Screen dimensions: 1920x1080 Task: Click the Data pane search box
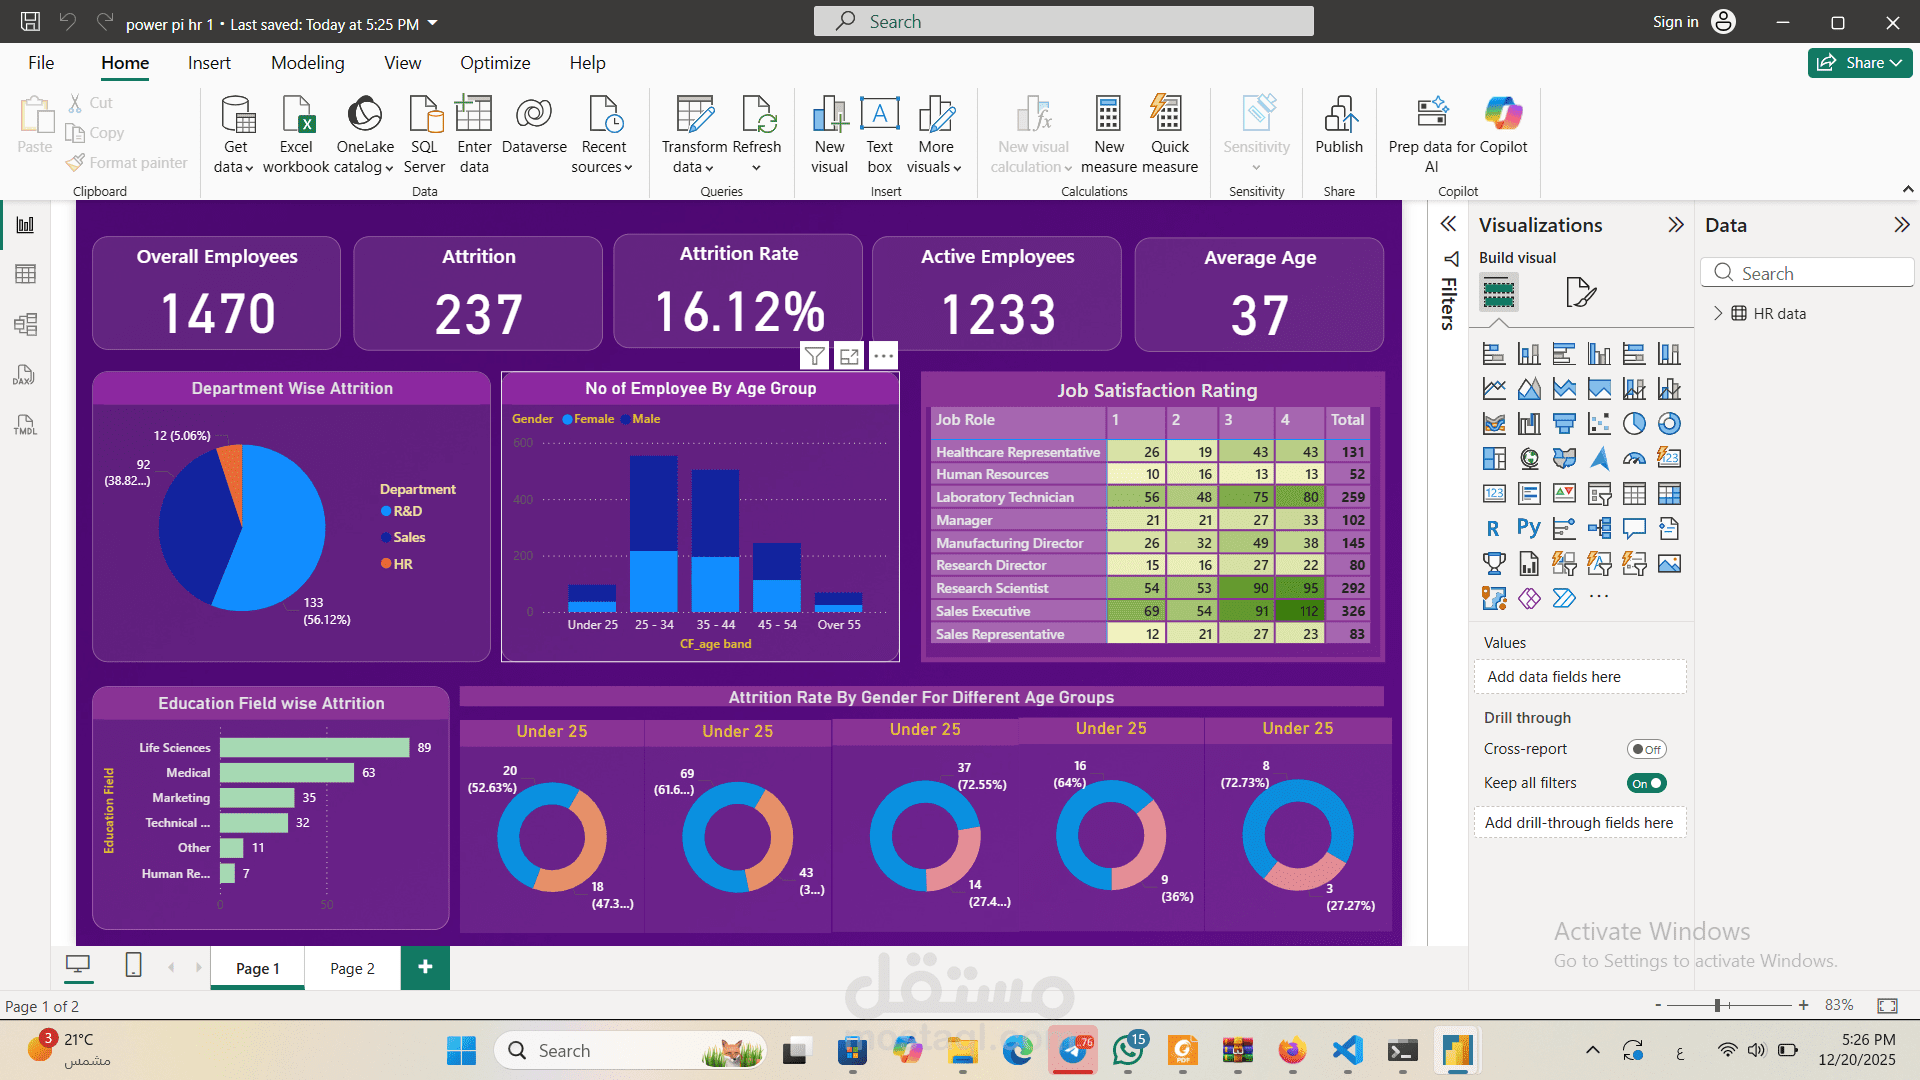[1807, 272]
